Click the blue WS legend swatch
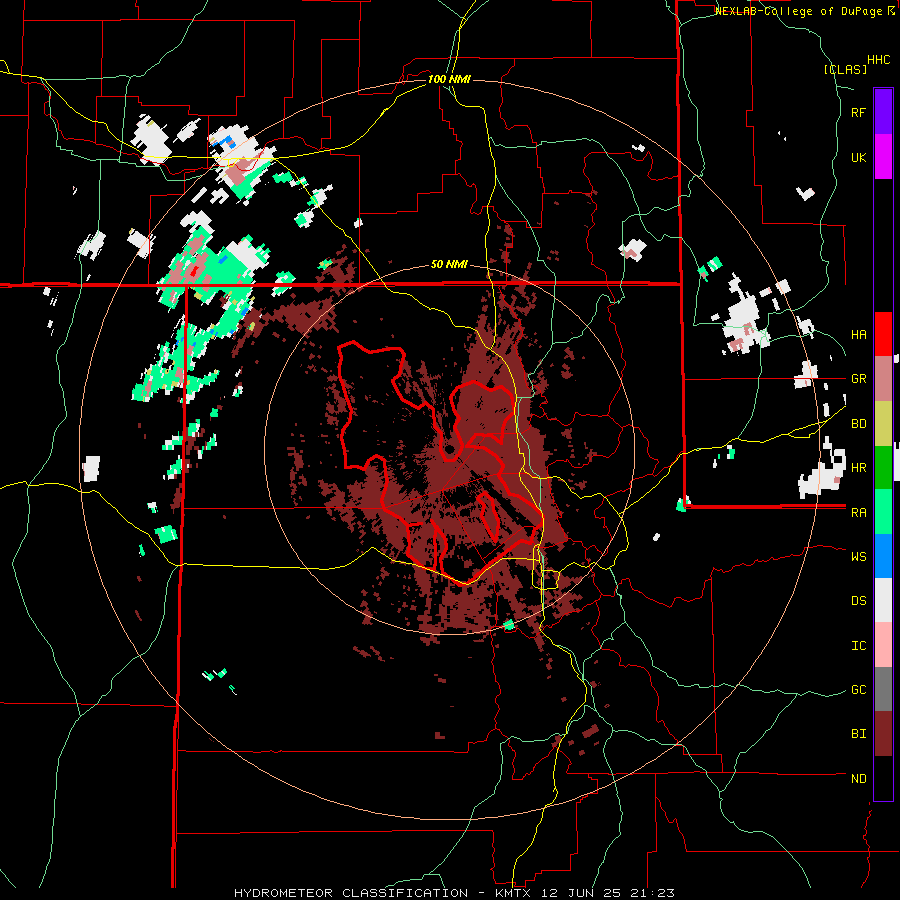 [x=883, y=556]
